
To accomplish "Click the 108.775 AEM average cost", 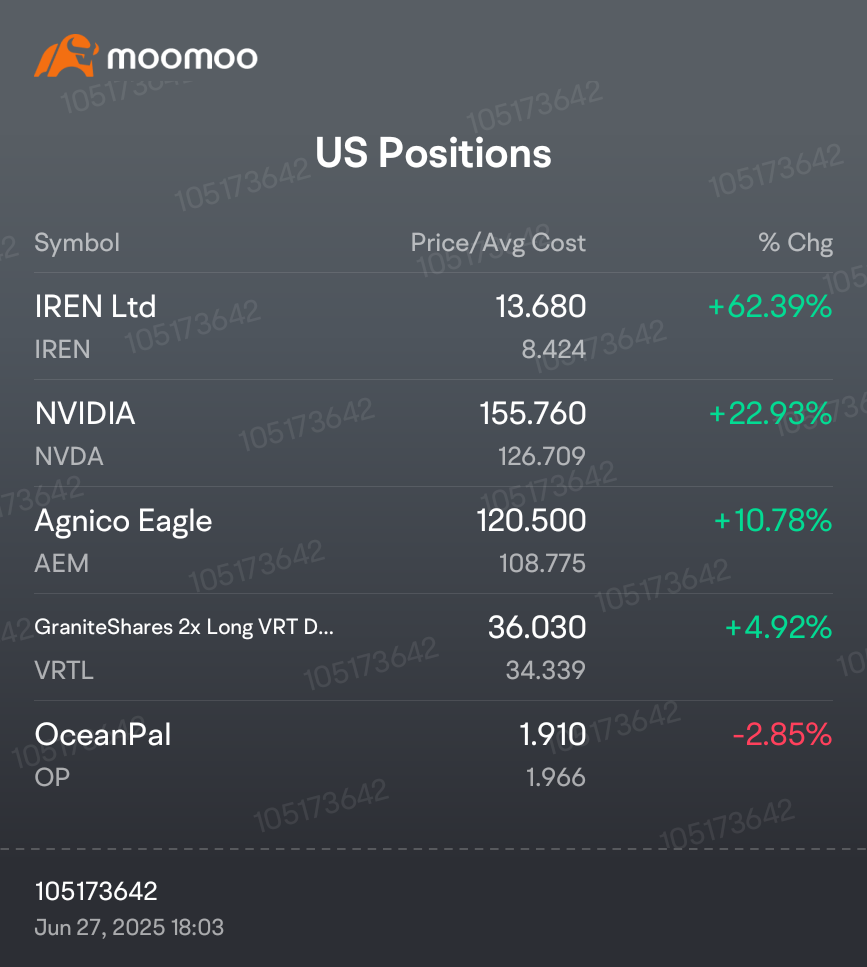I will 542,563.
